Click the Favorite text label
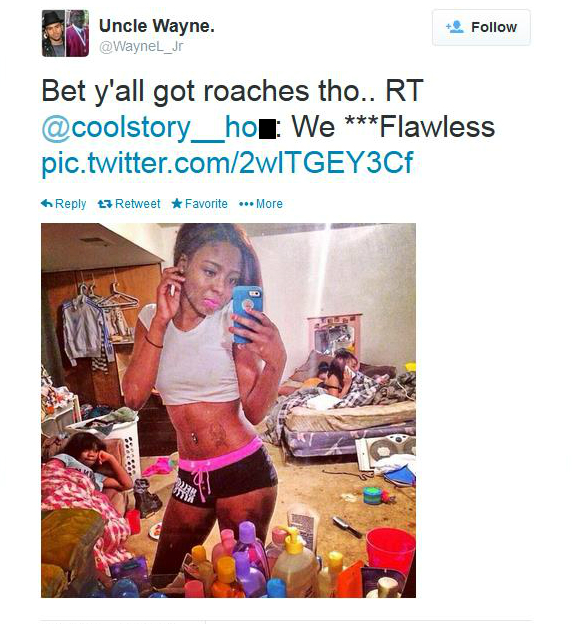This screenshot has height=624, width=573. [206, 204]
